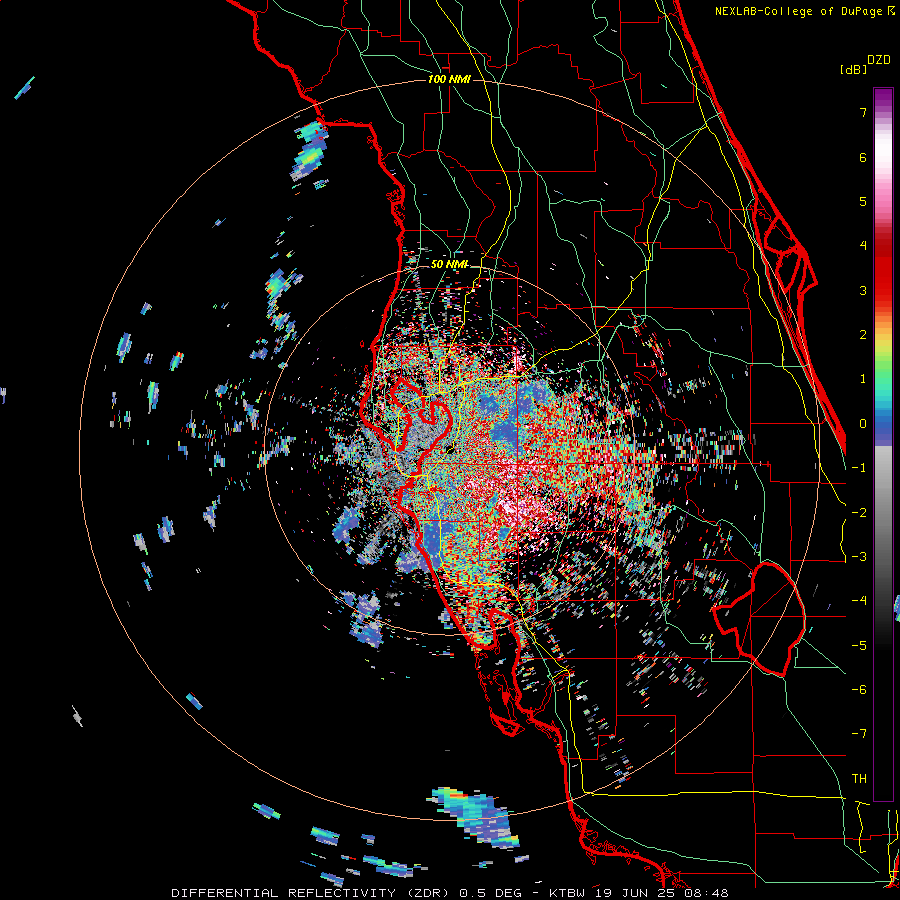The image size is (900, 900).
Task: Click the DZD product label
Action: tap(878, 60)
